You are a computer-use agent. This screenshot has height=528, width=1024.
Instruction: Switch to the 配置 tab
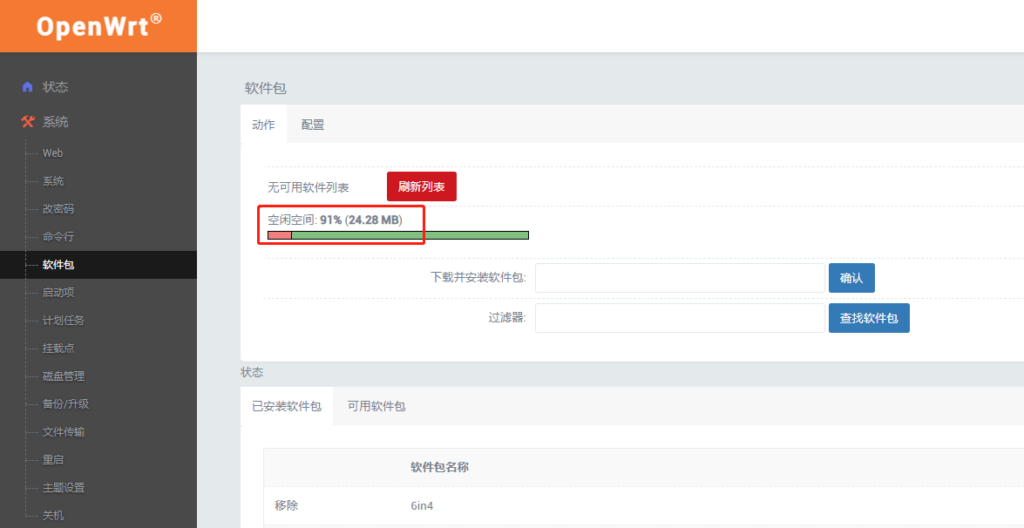point(312,125)
